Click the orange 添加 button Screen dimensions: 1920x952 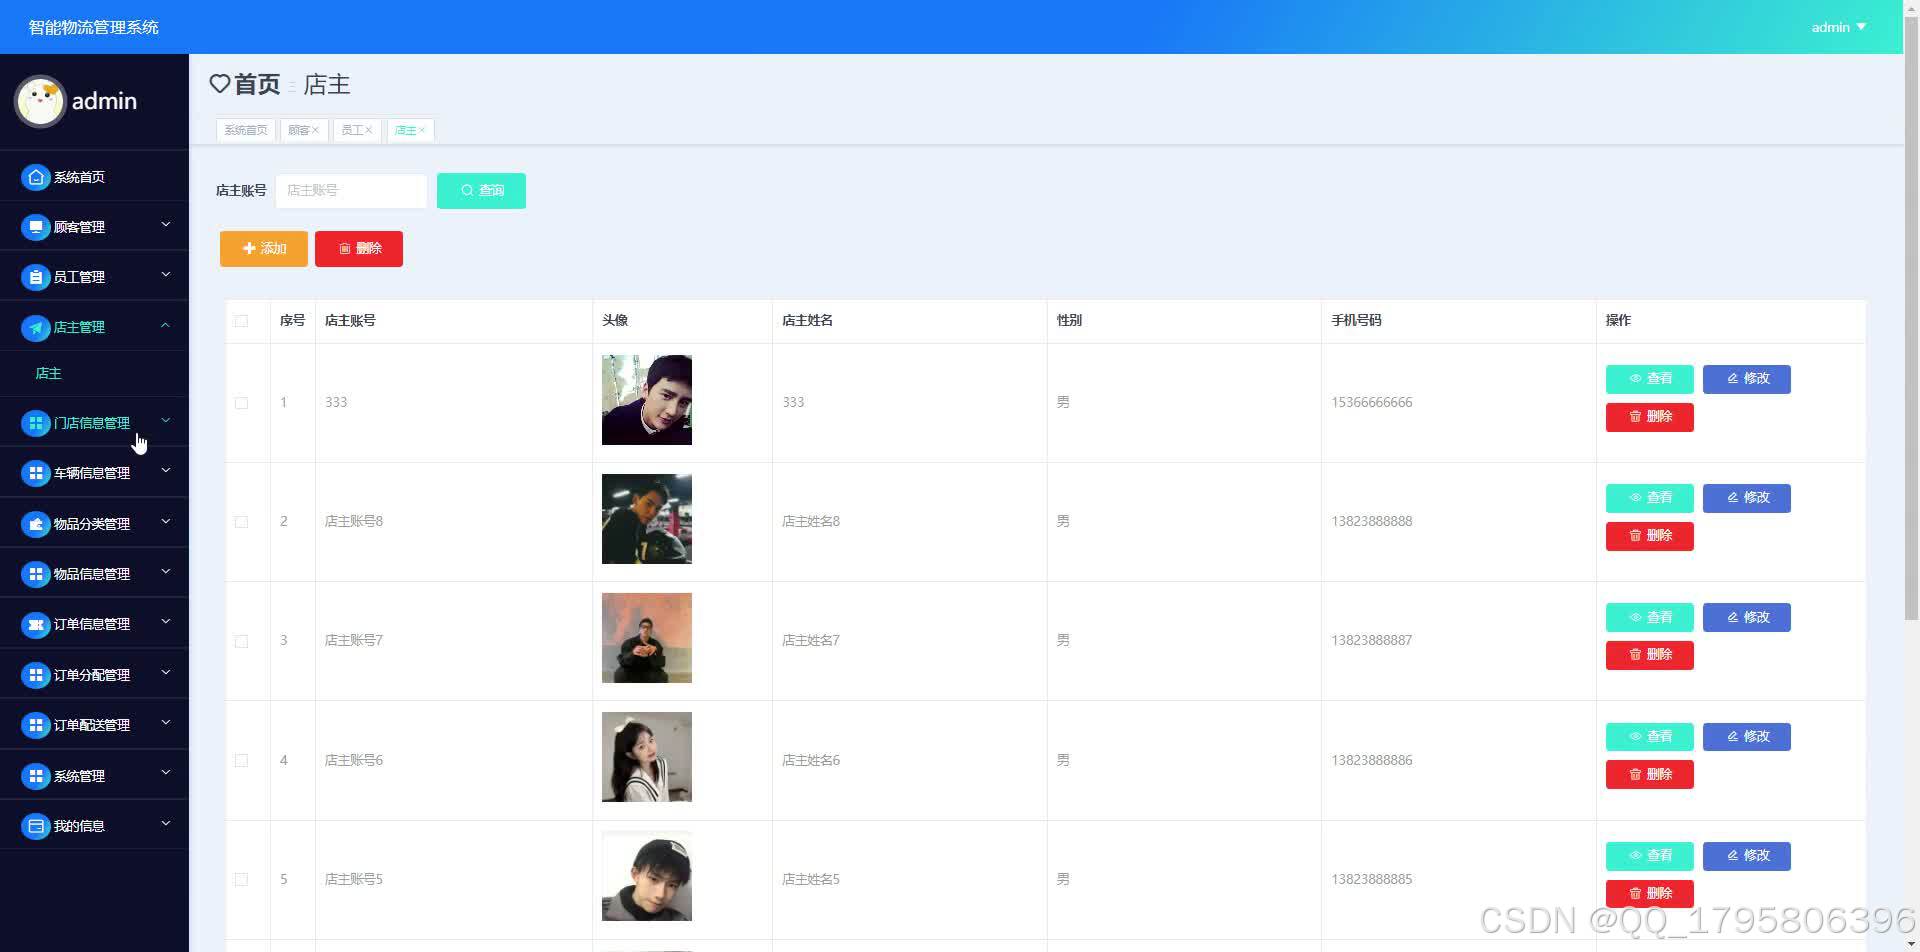click(x=264, y=248)
